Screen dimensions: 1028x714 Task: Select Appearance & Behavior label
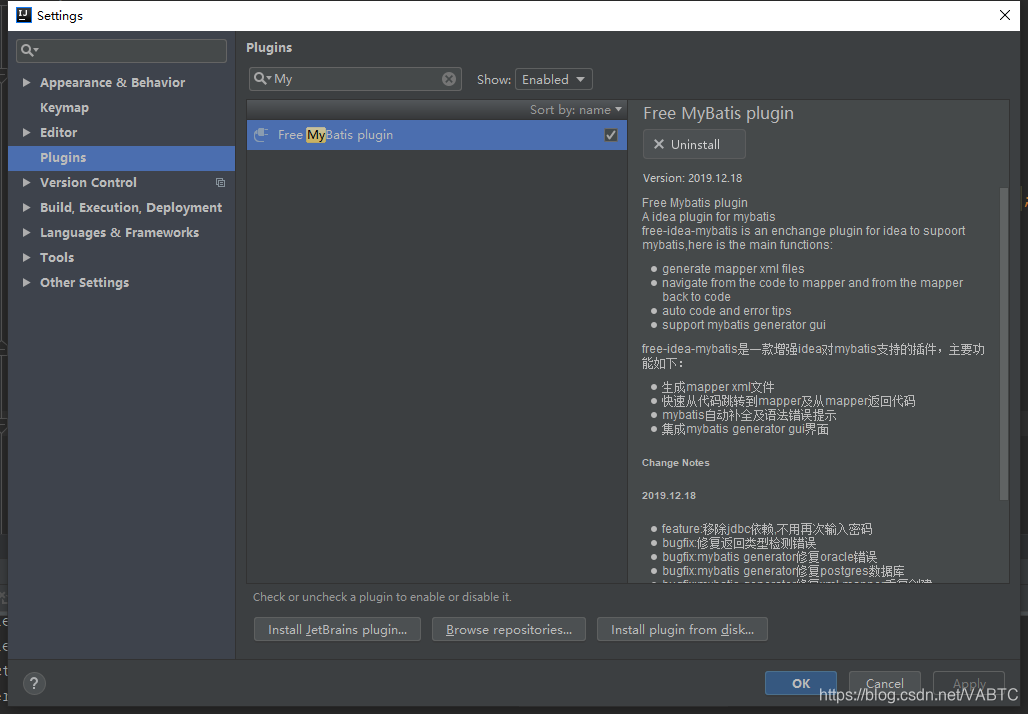112,82
